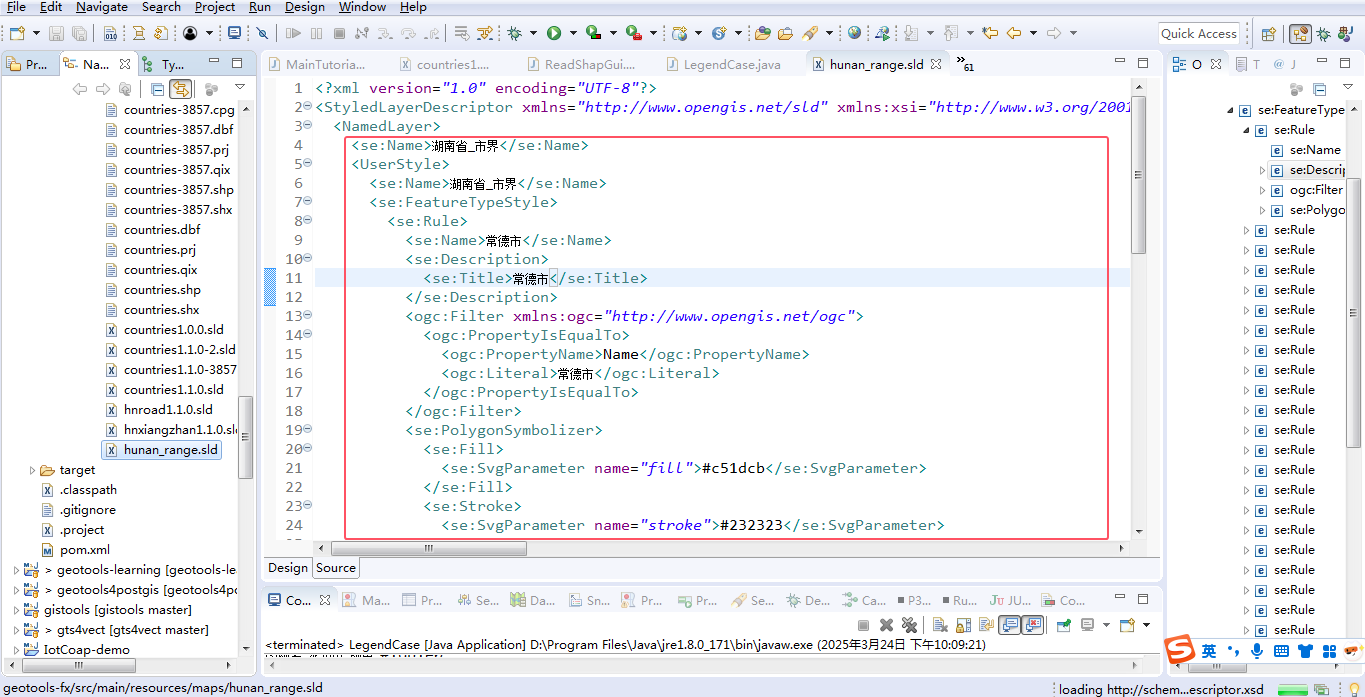Screen dimensions: 1365x697
Task: Click the Remove All Terminated Launches icon
Action: [x=909, y=625]
